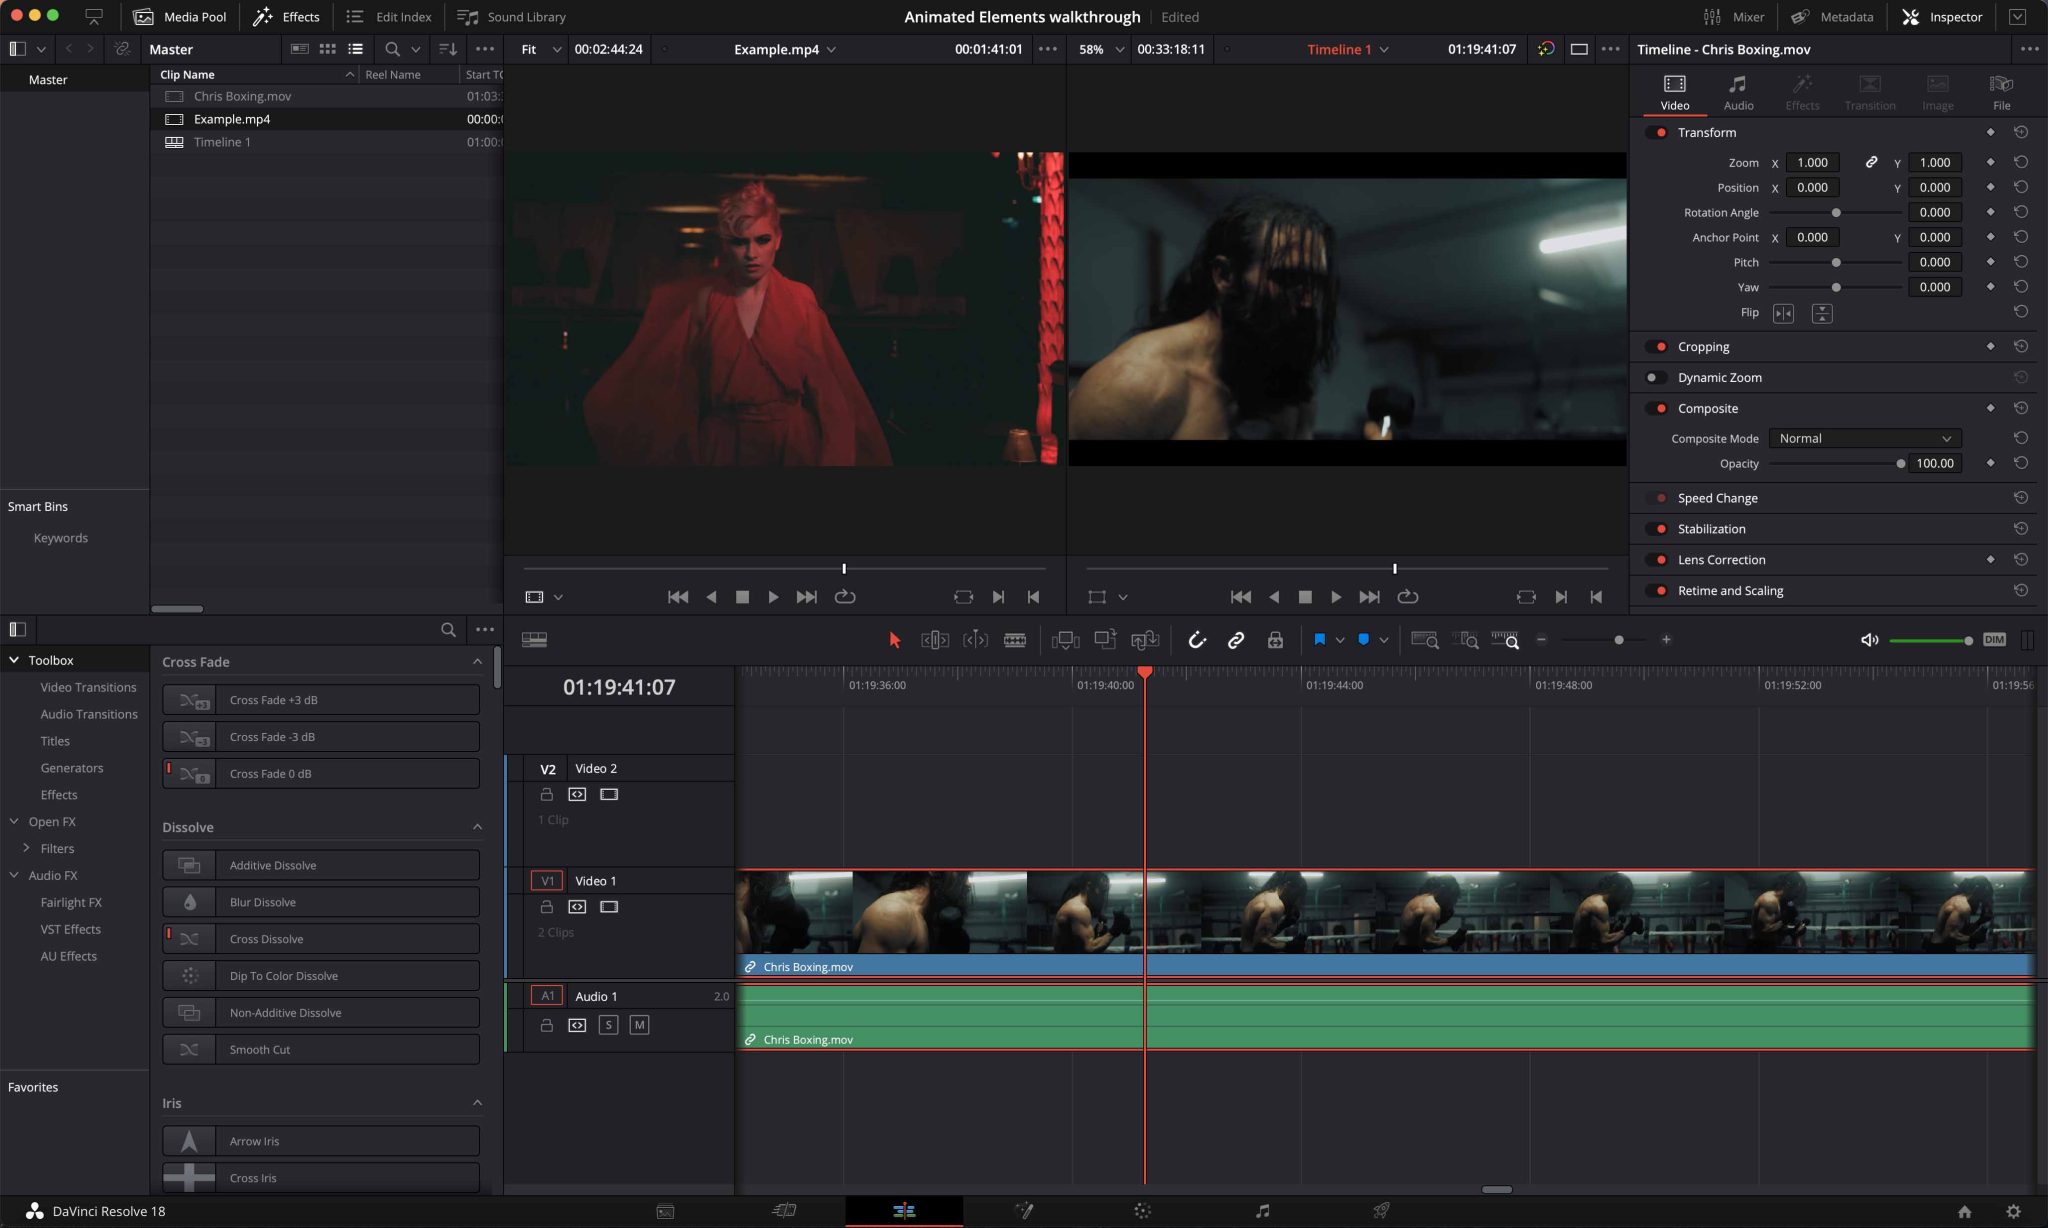Flip the clip horizontally in Transform
Viewport: 2048px width, 1228px height.
[x=1783, y=313]
